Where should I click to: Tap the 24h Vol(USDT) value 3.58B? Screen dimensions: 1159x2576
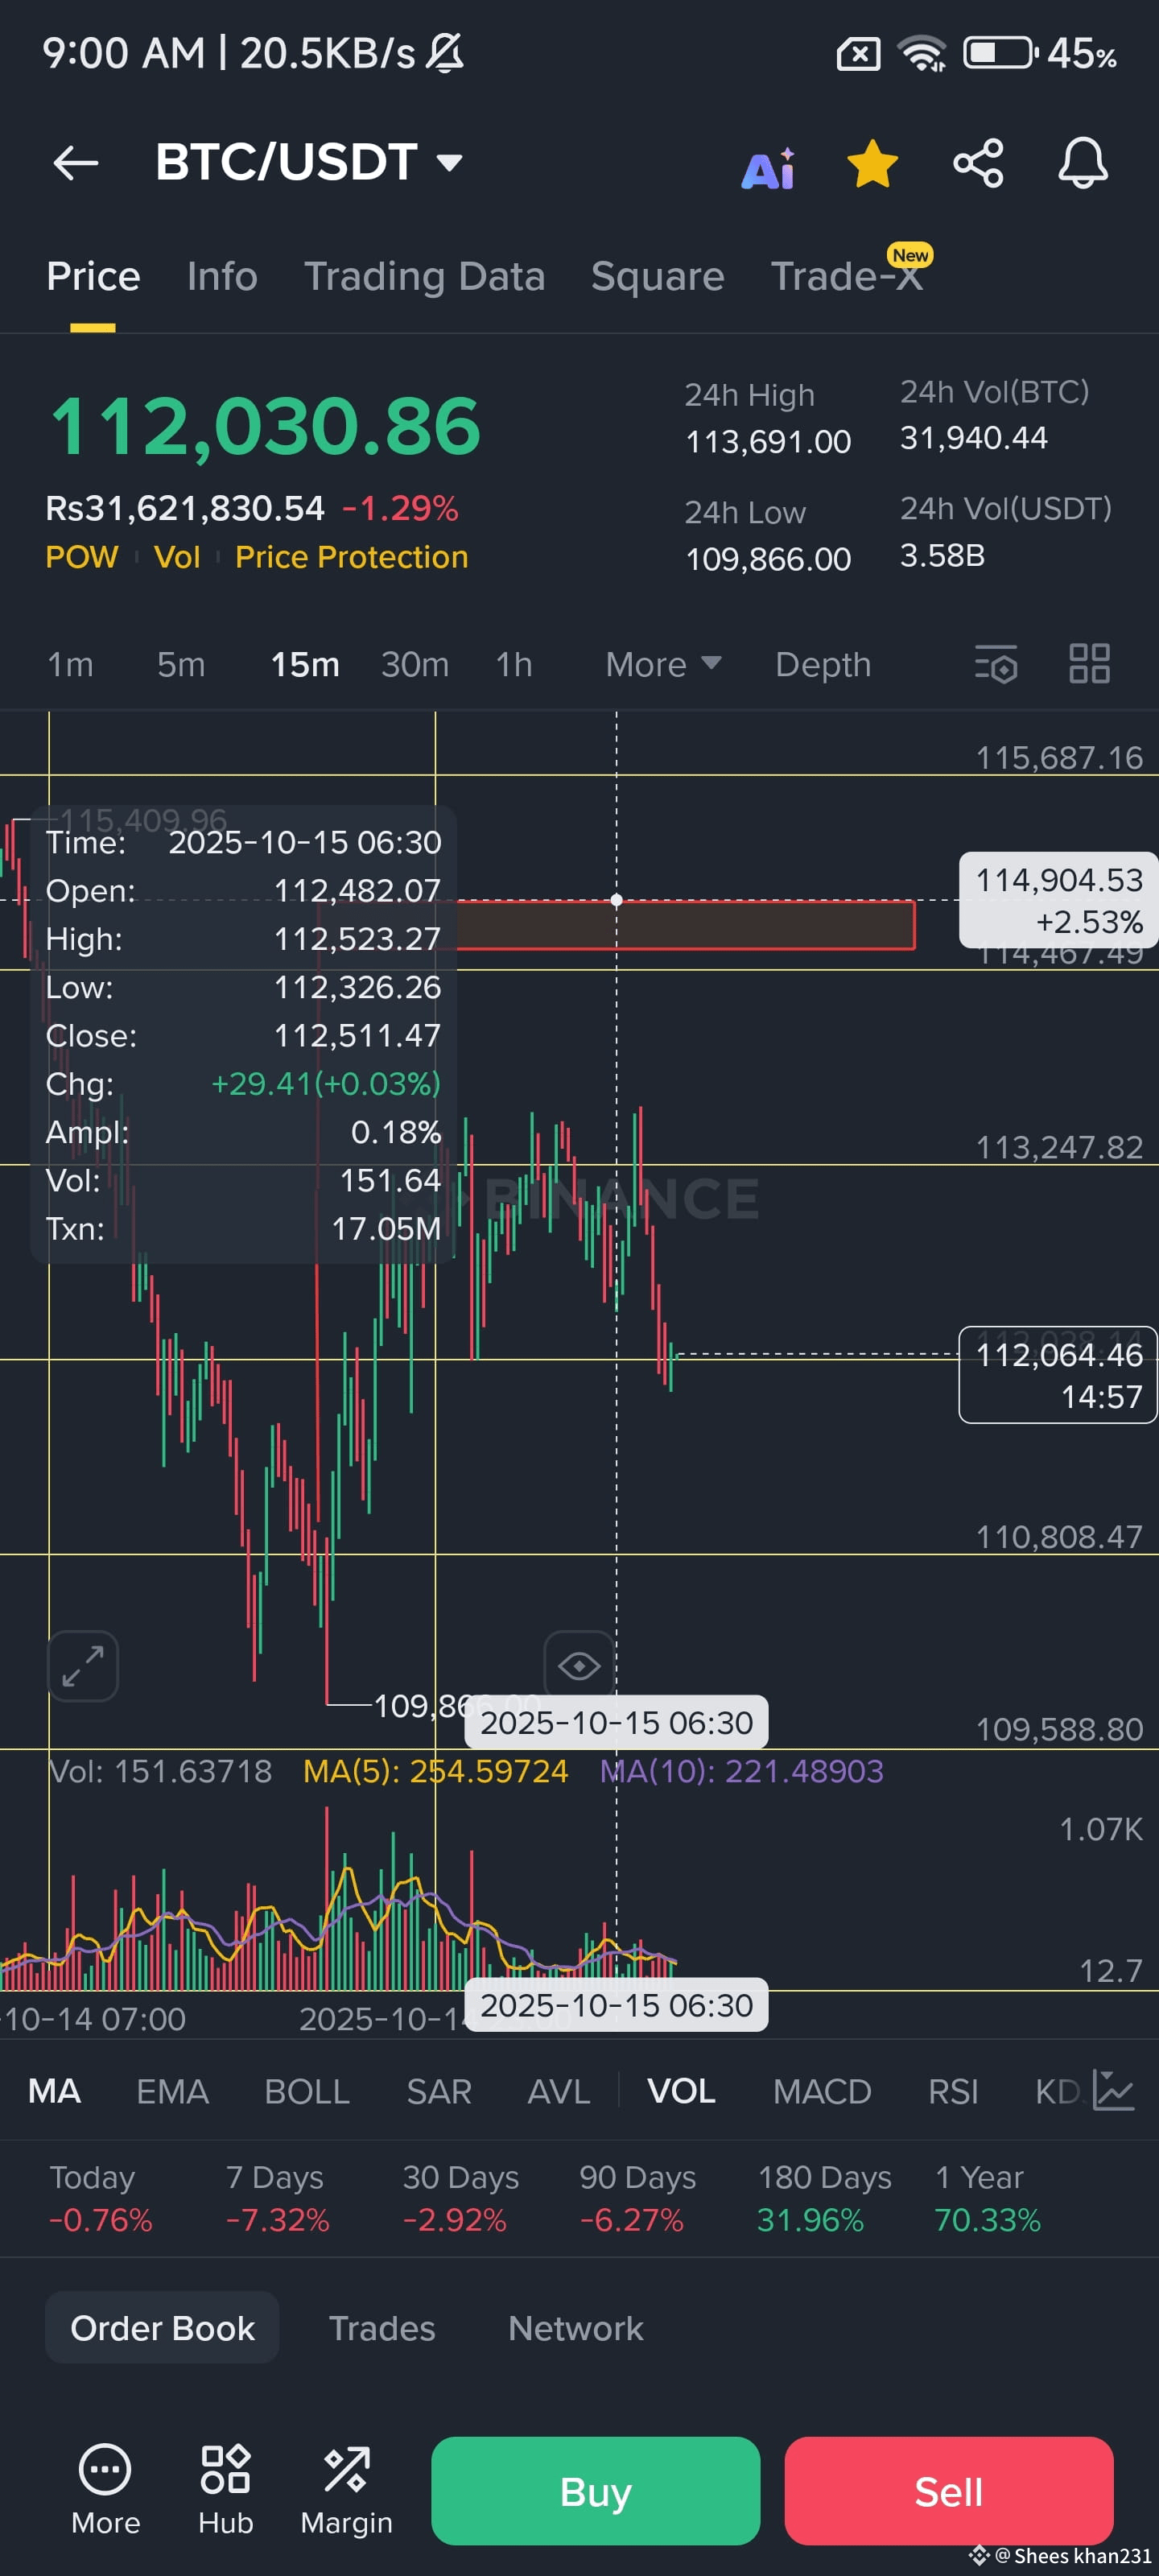coord(942,555)
